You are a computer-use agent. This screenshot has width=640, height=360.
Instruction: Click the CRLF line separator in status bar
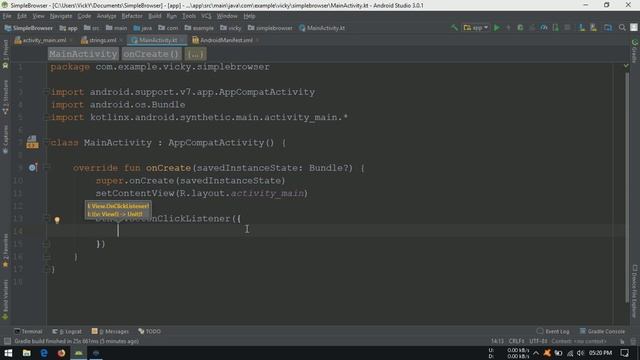516,341
